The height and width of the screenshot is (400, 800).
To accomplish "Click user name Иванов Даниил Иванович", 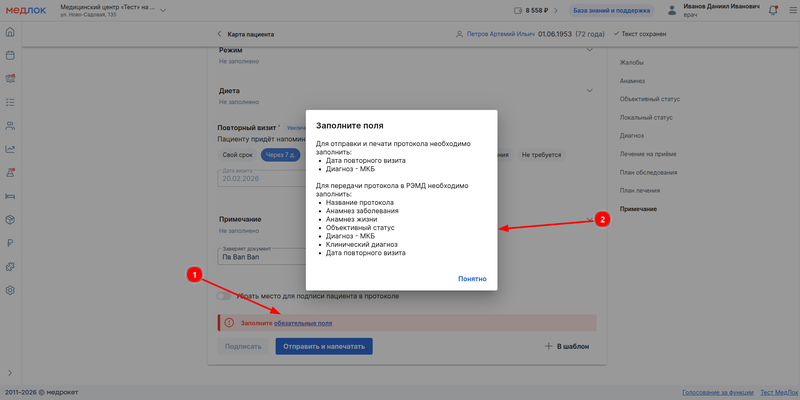I will tap(721, 7).
